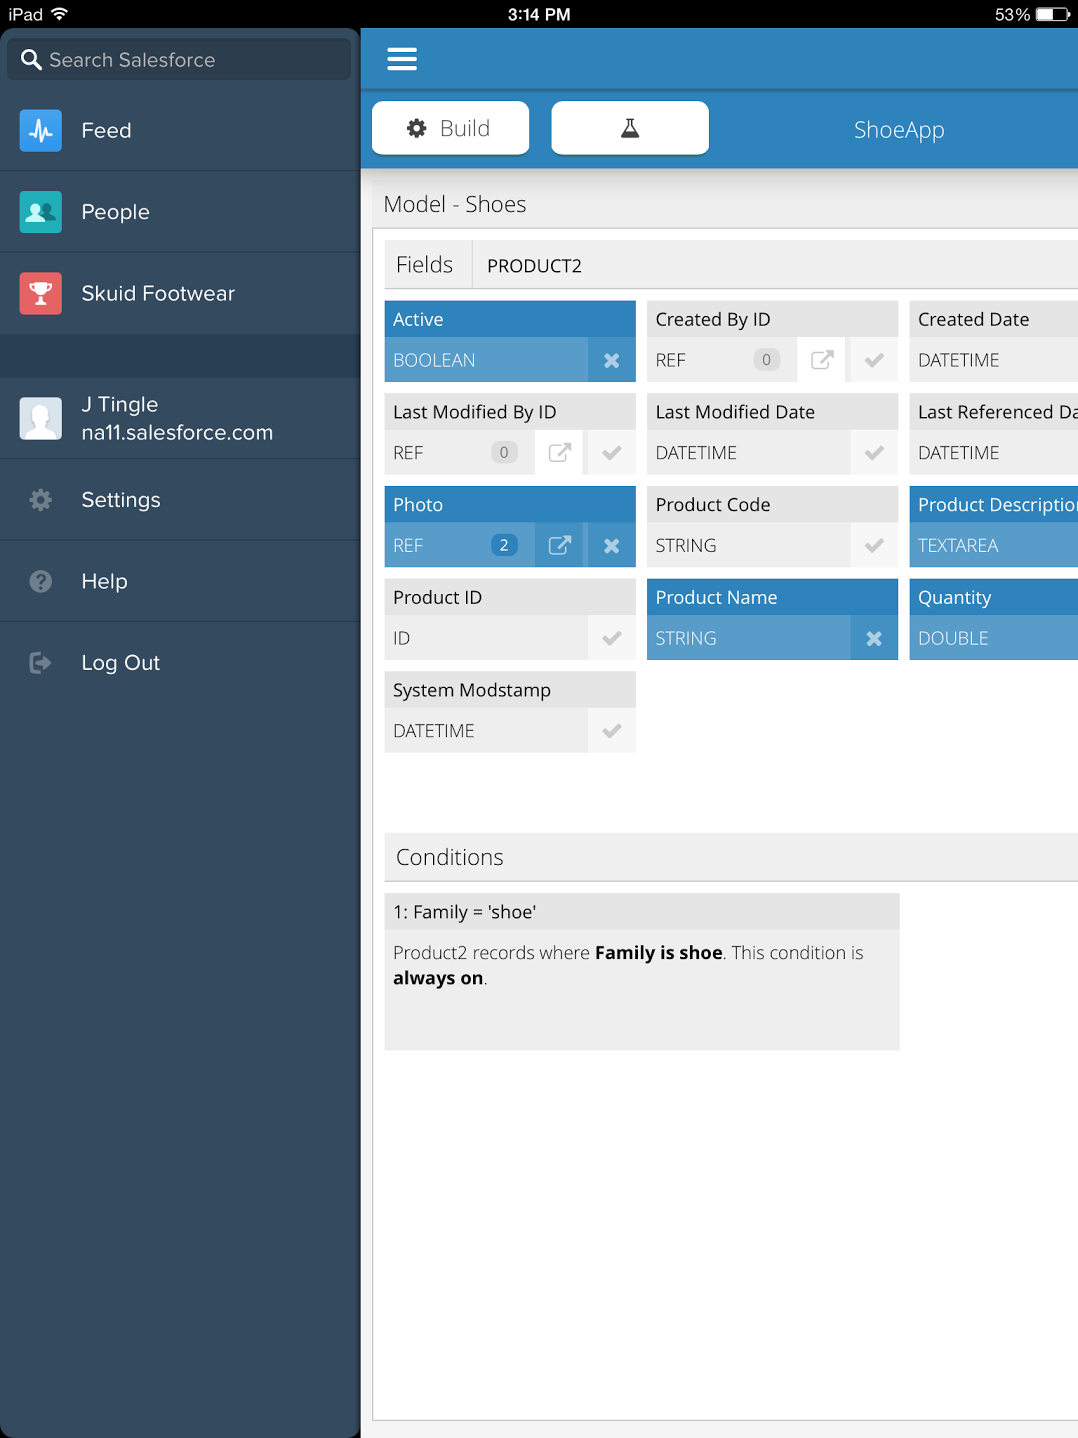Click the Quantity DOUBLE type label

(953, 638)
